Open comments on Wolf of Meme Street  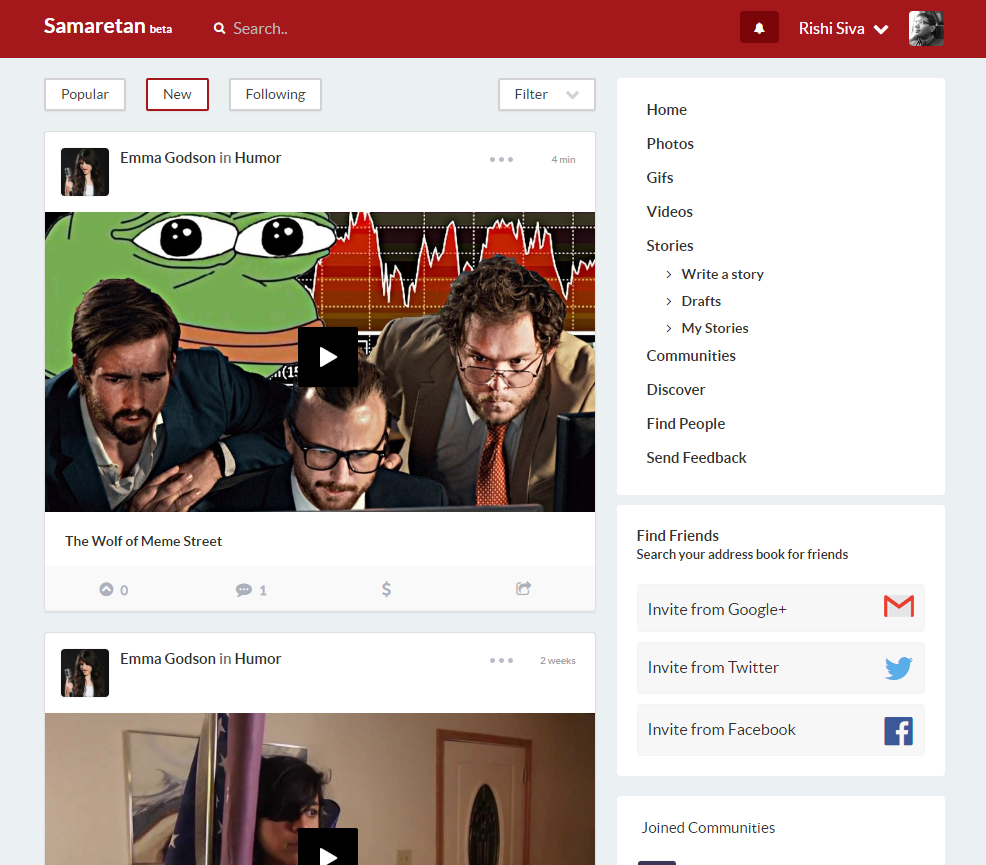pos(251,590)
